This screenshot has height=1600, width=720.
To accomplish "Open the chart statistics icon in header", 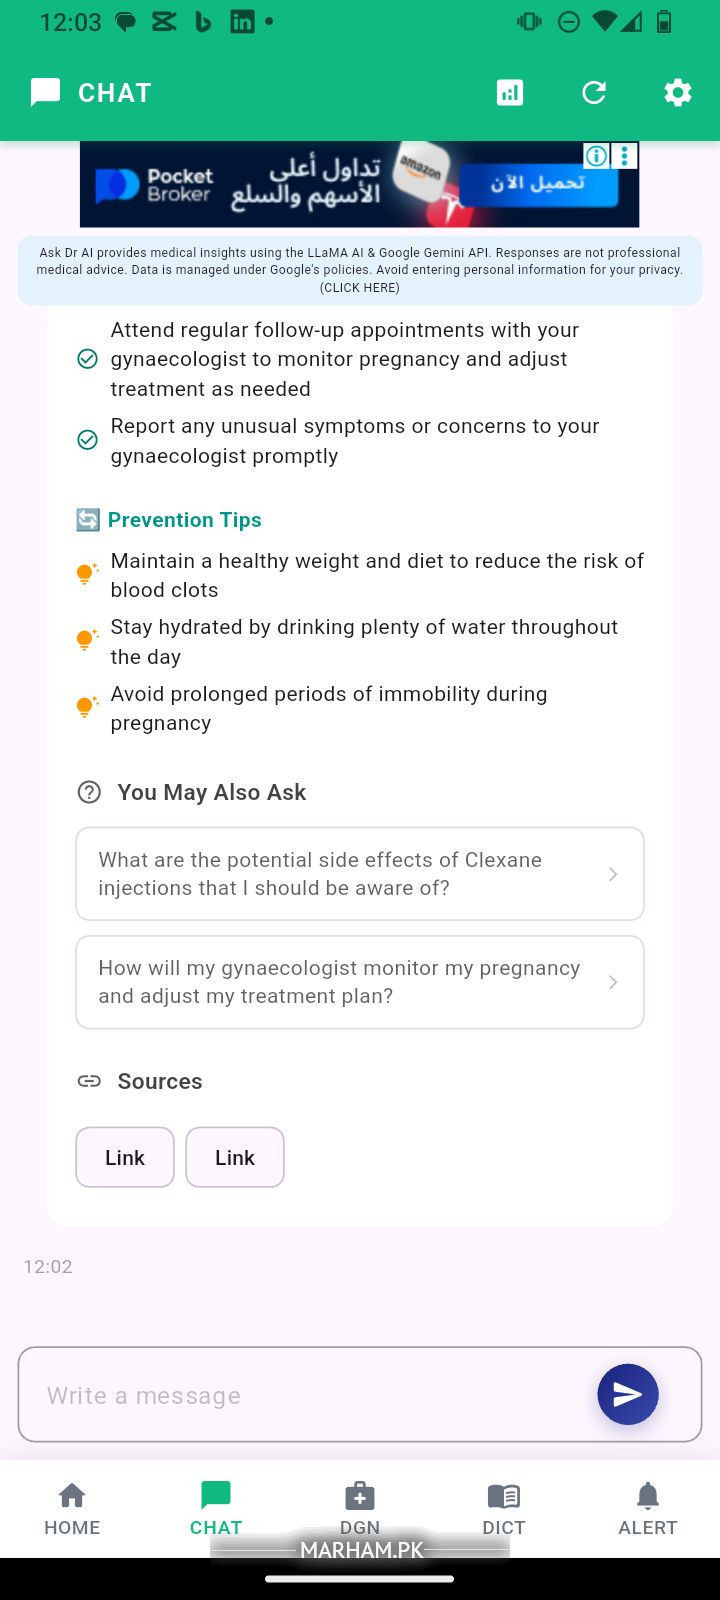I will pyautogui.click(x=510, y=93).
